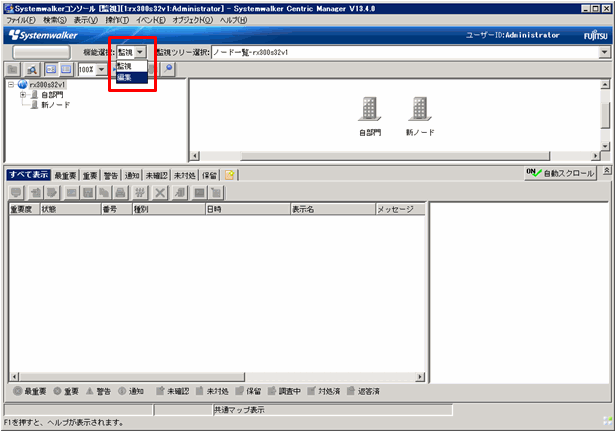Switch to the すべて表示 tab

coord(29,175)
